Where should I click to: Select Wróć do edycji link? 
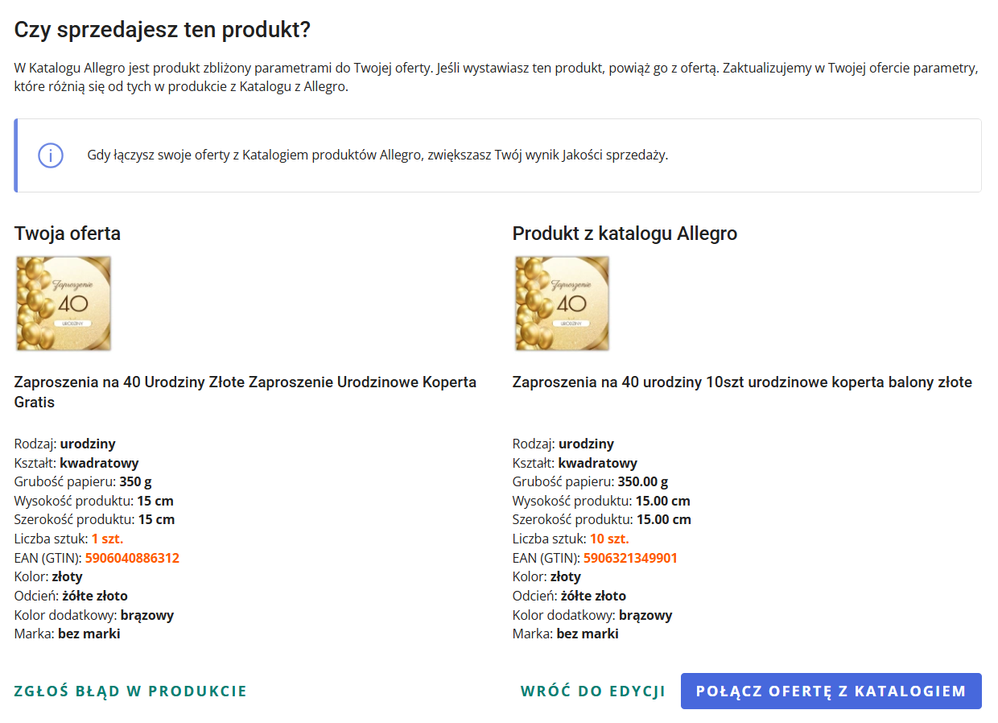point(593,691)
